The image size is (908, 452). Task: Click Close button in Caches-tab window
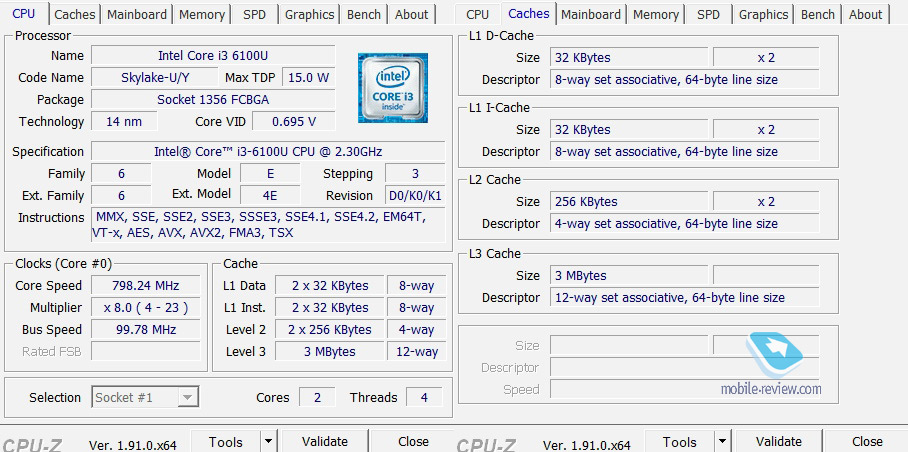(x=867, y=442)
